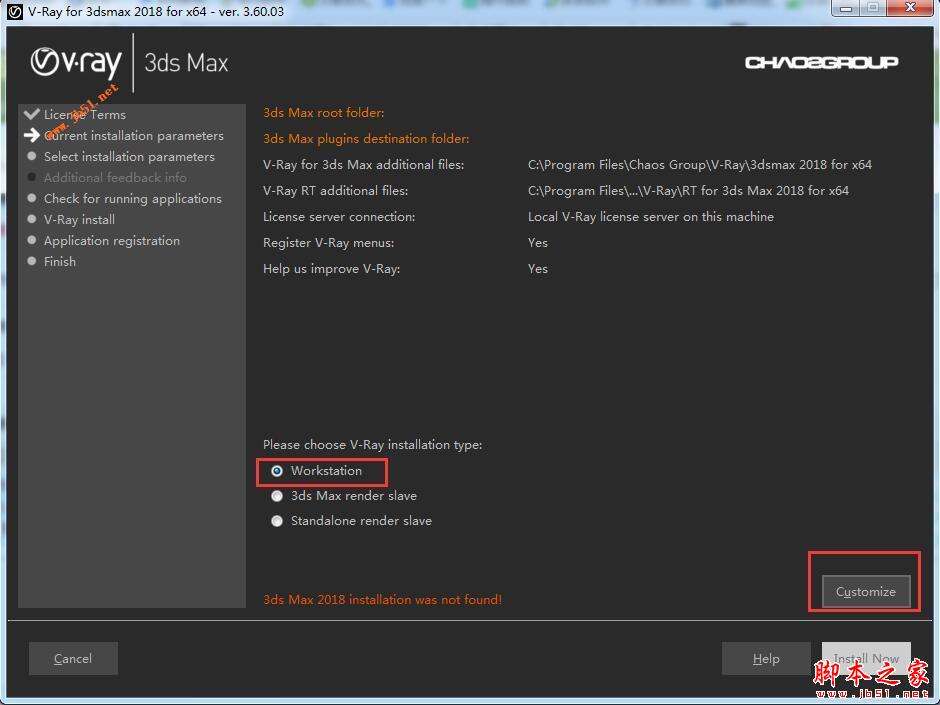
Task: Select the License Terms step
Action: (85, 115)
